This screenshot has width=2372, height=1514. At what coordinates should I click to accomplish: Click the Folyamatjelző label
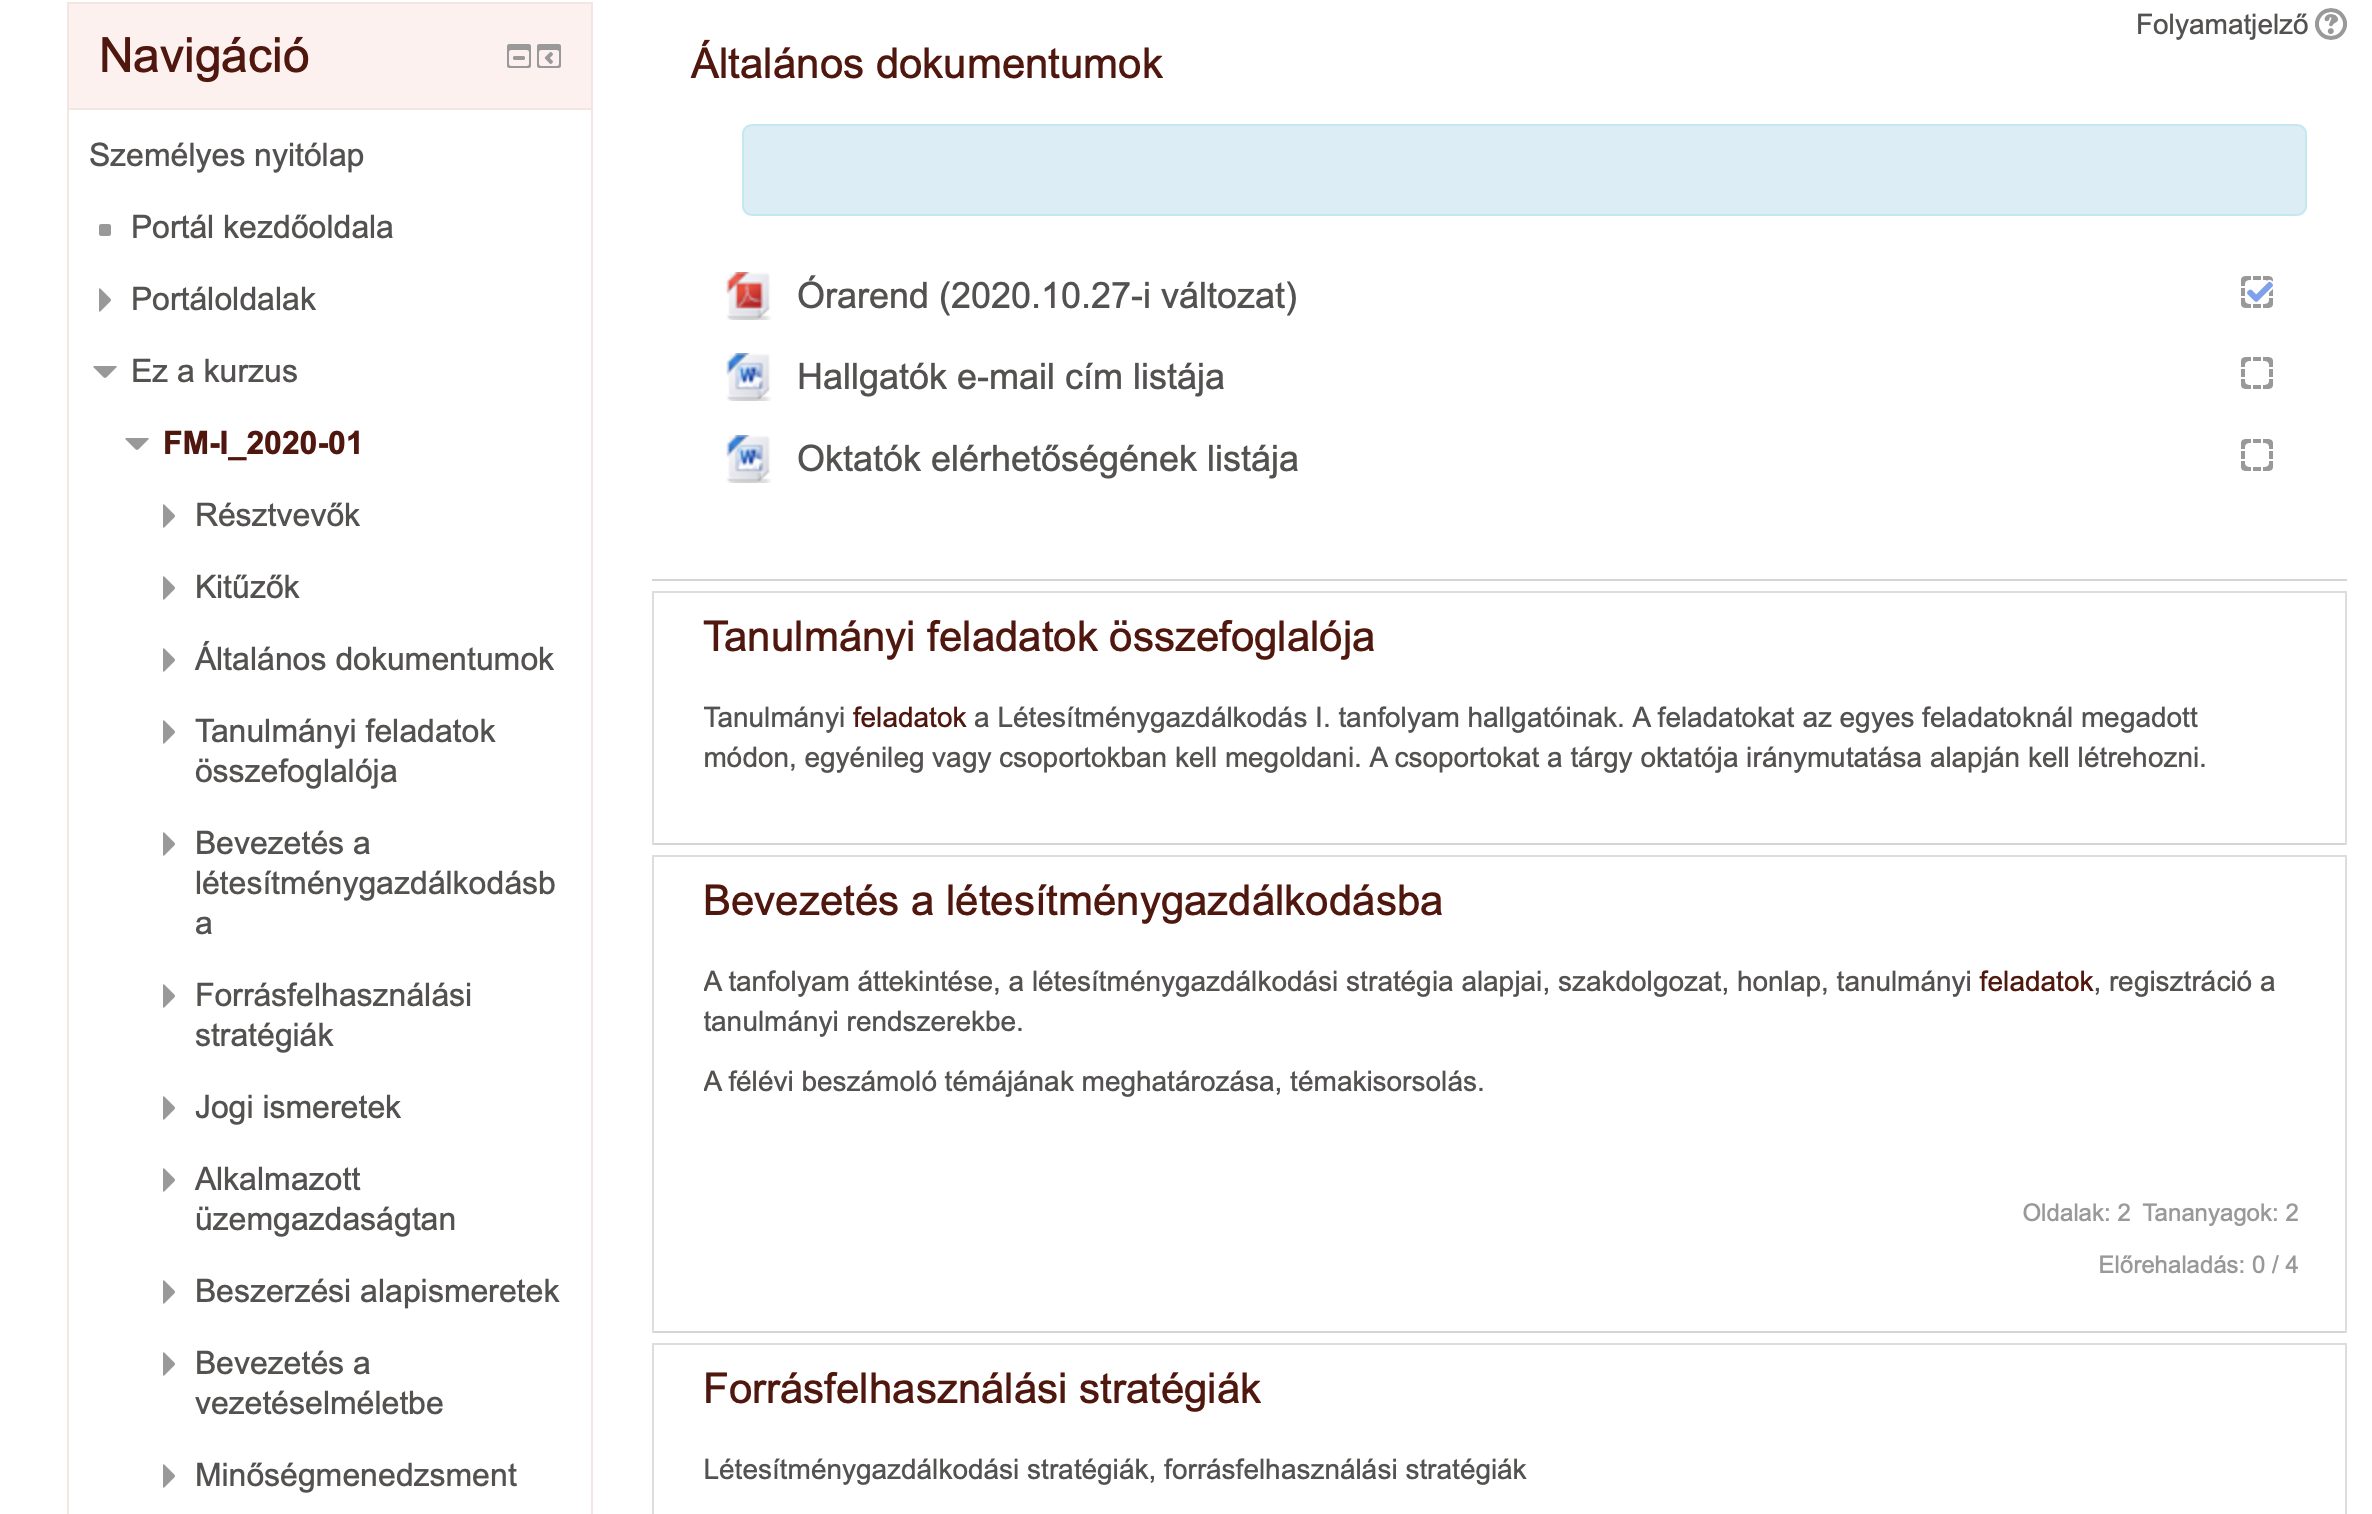coord(2221,24)
